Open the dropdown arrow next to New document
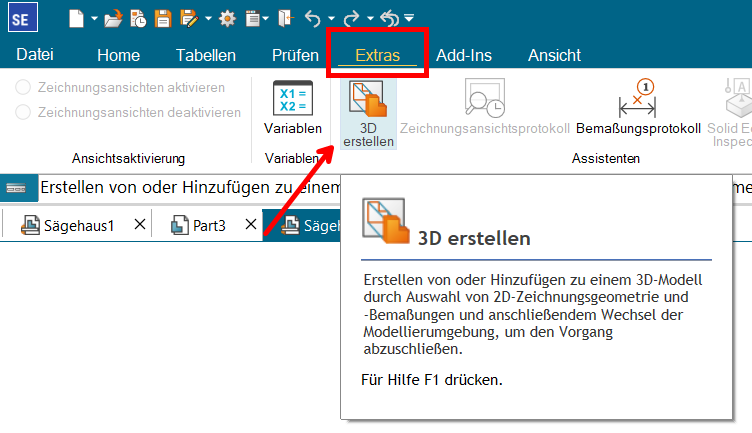The width and height of the screenshot is (752, 433). pos(94,19)
